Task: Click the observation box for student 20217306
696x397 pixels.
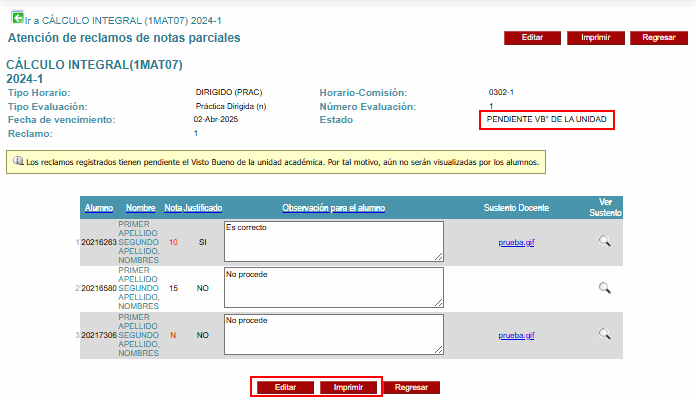Action: [334, 334]
